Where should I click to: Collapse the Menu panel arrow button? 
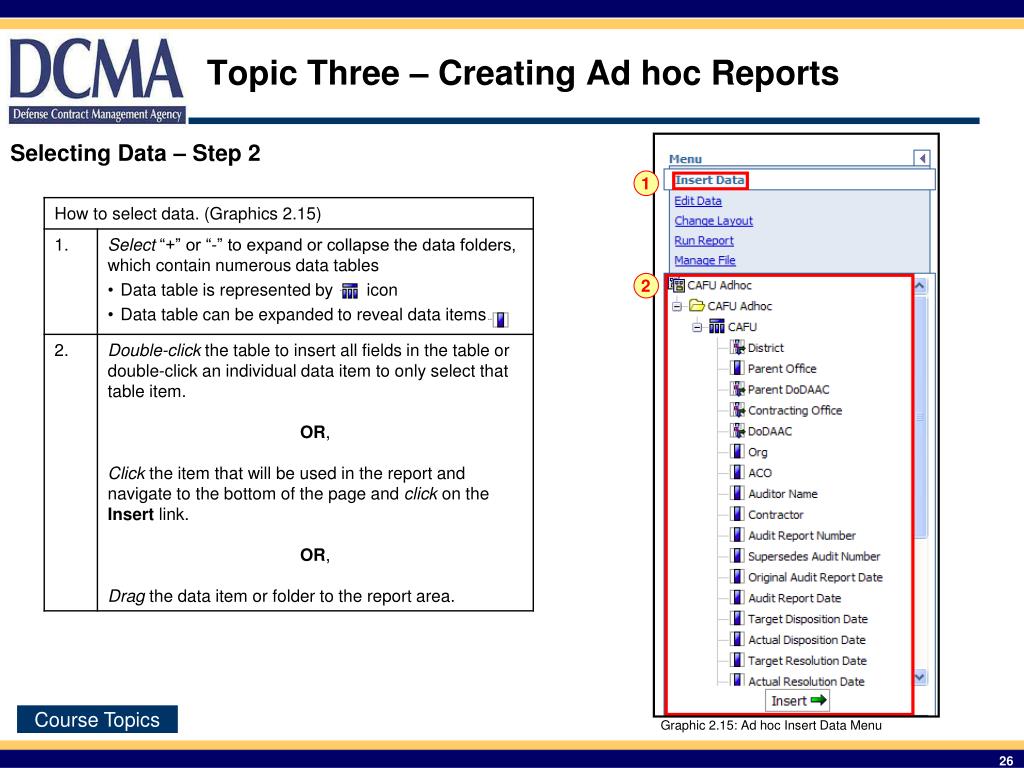(921, 158)
